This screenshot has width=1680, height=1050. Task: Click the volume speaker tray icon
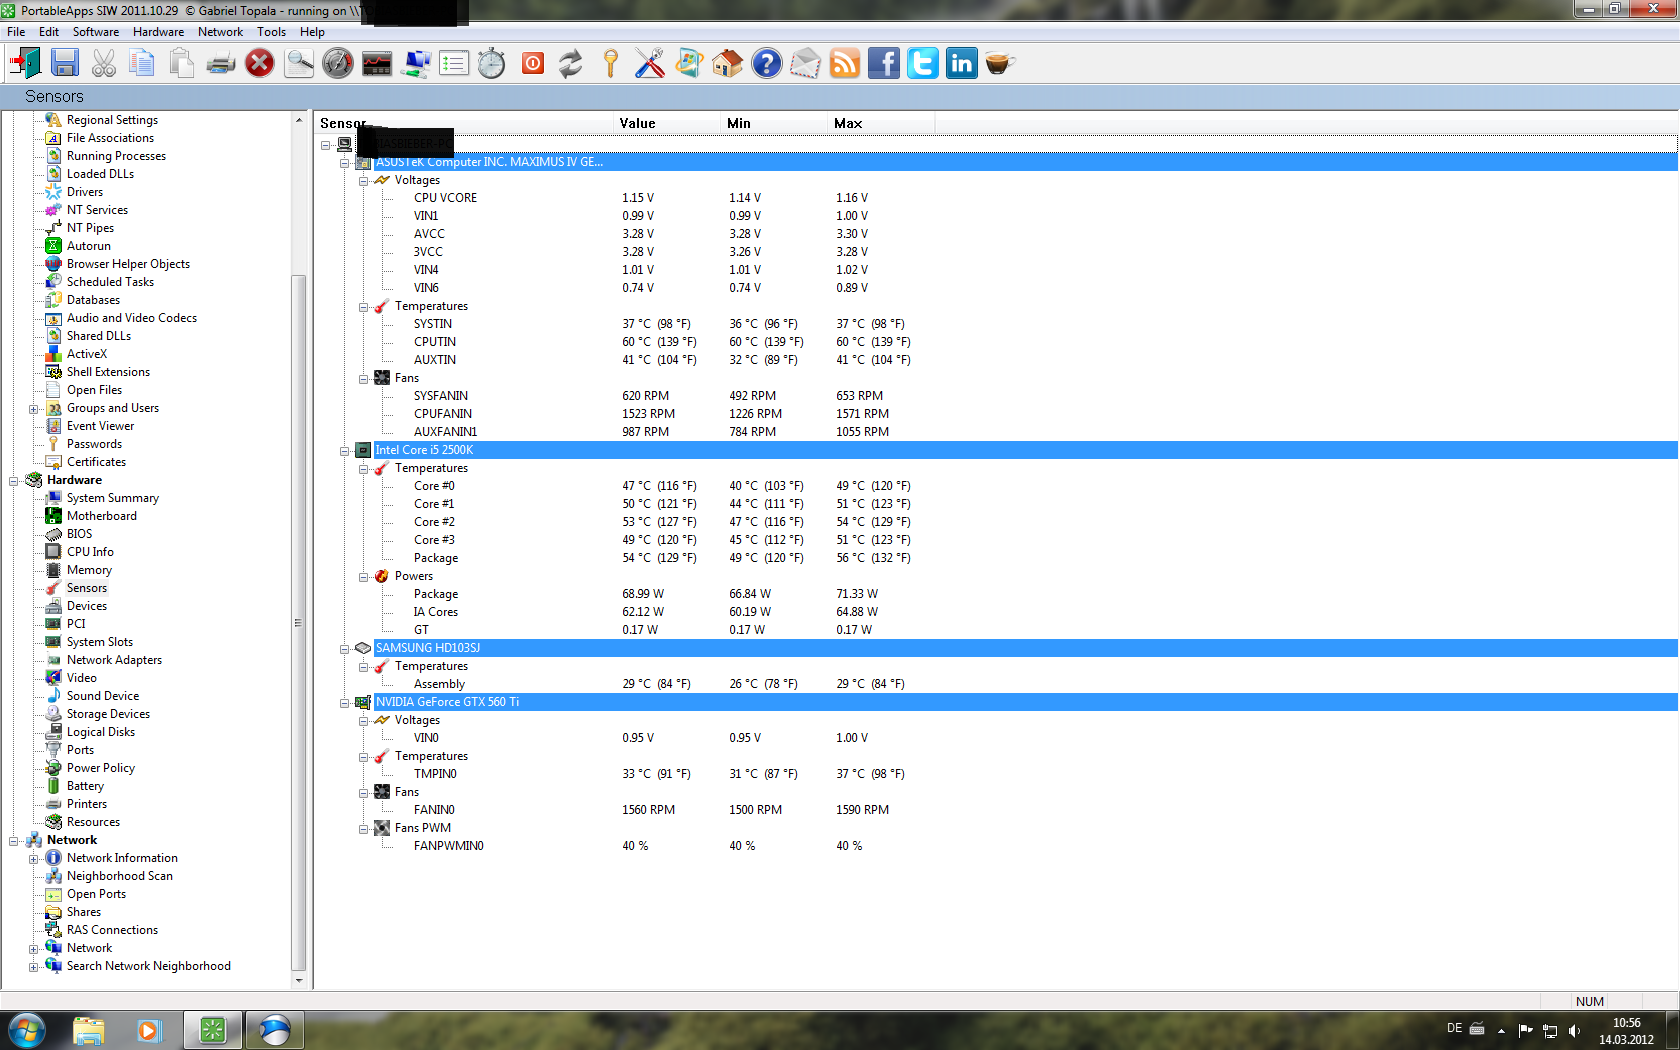point(1574,1030)
